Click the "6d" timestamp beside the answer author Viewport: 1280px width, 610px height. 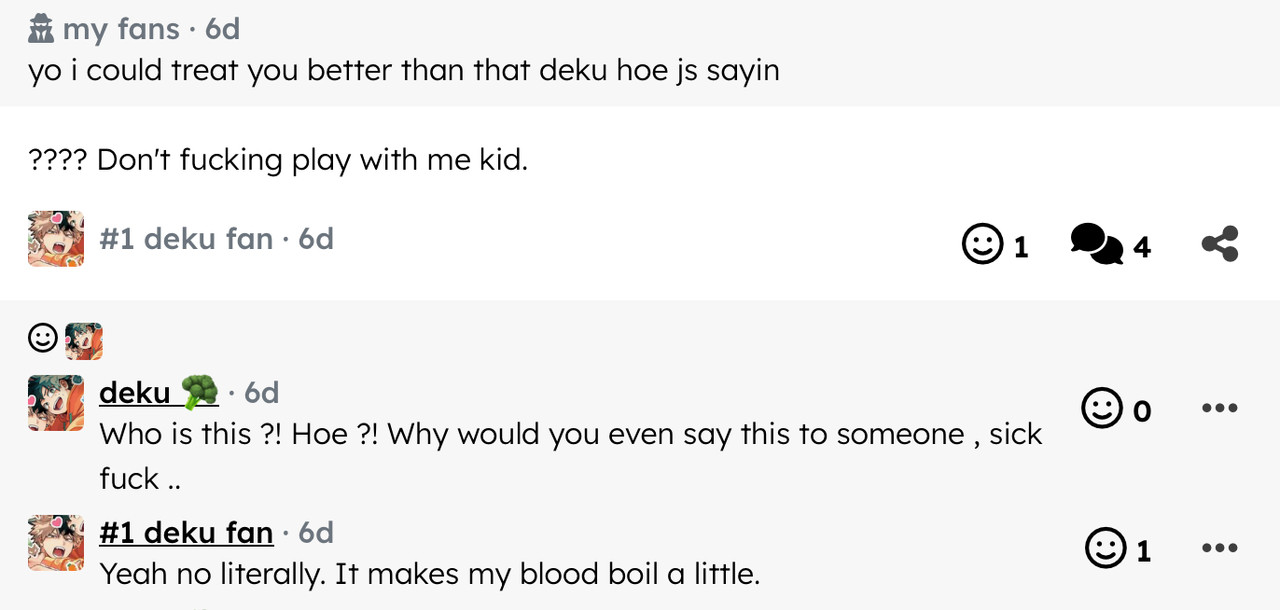click(x=316, y=239)
